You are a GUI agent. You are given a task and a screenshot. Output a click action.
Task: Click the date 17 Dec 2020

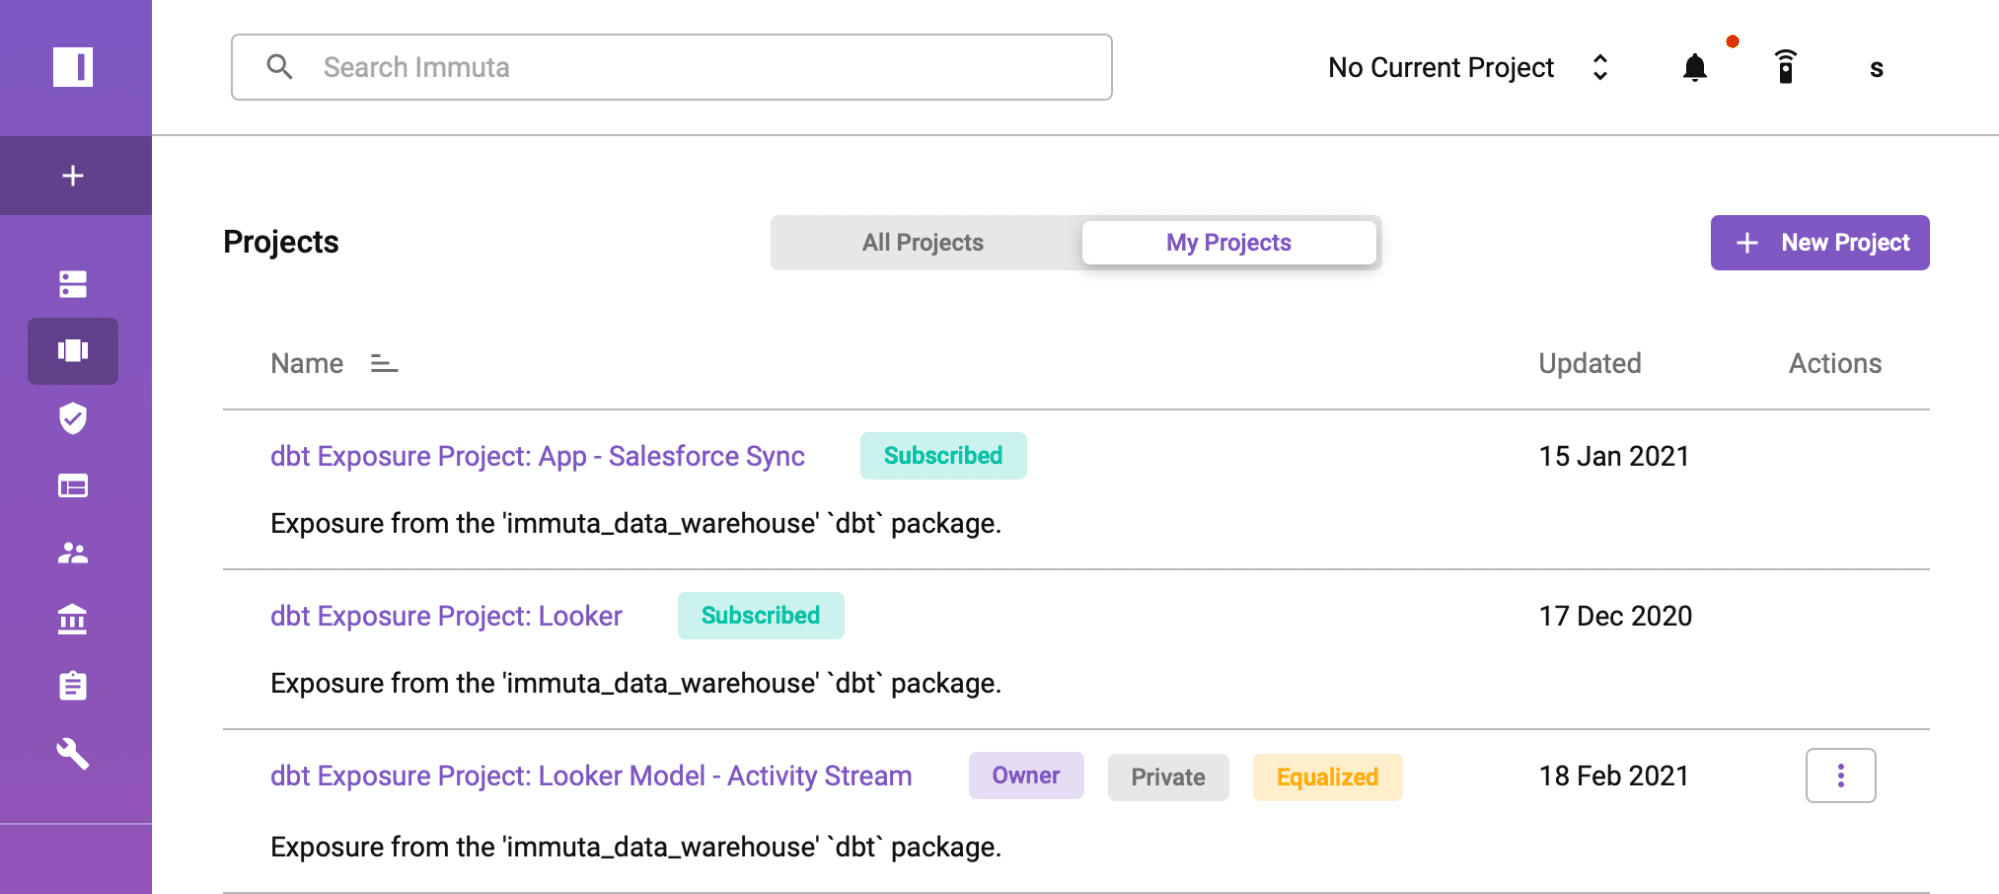[x=1615, y=616]
